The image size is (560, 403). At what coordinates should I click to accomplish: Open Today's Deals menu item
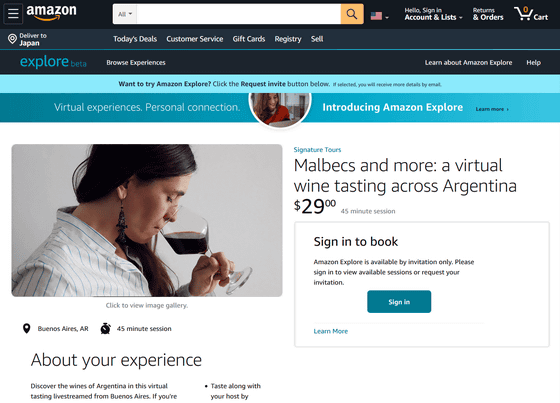[x=135, y=39]
